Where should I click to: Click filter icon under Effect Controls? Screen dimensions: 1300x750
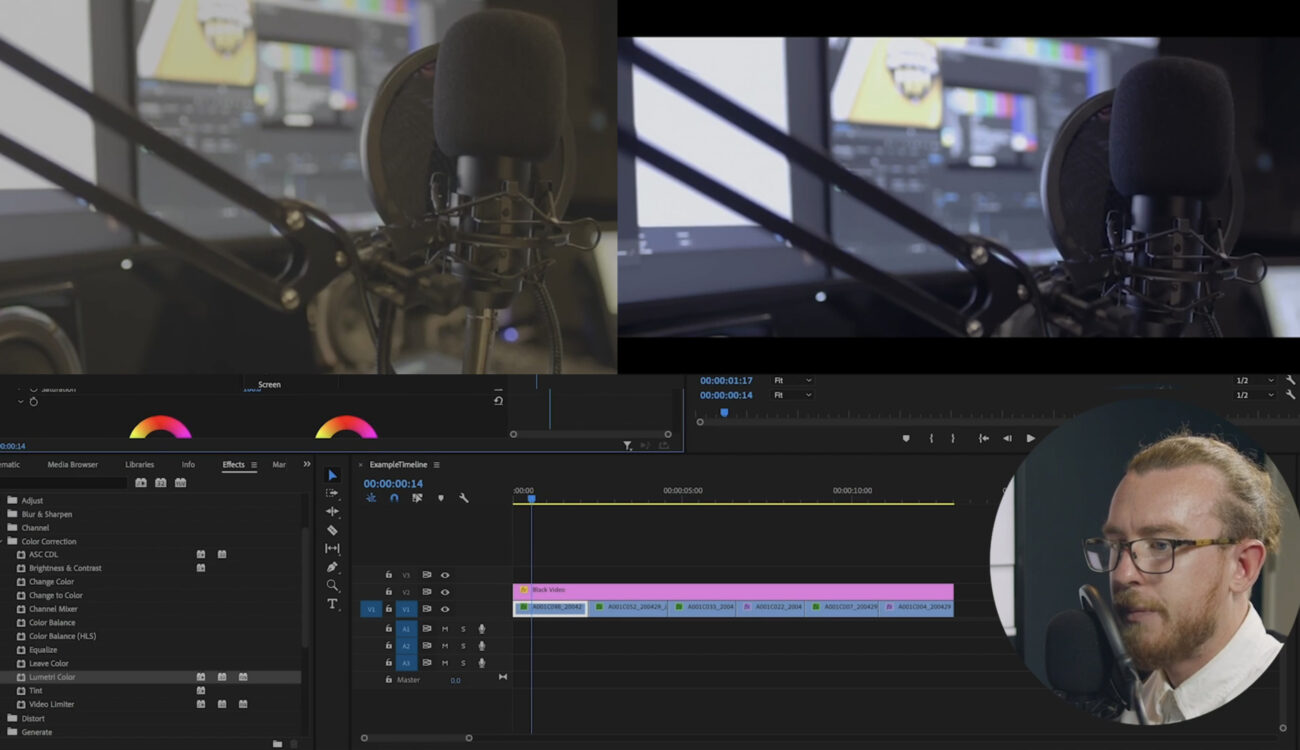click(x=627, y=446)
